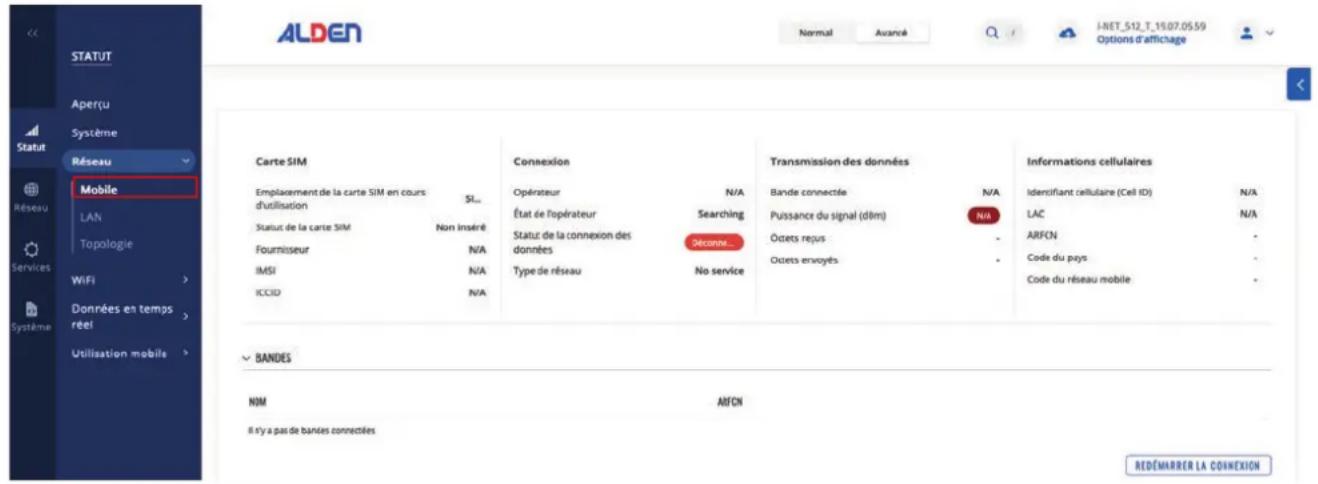The height and width of the screenshot is (484, 1318).
Task: Click the Opérateur label
Action: (x=537, y=191)
